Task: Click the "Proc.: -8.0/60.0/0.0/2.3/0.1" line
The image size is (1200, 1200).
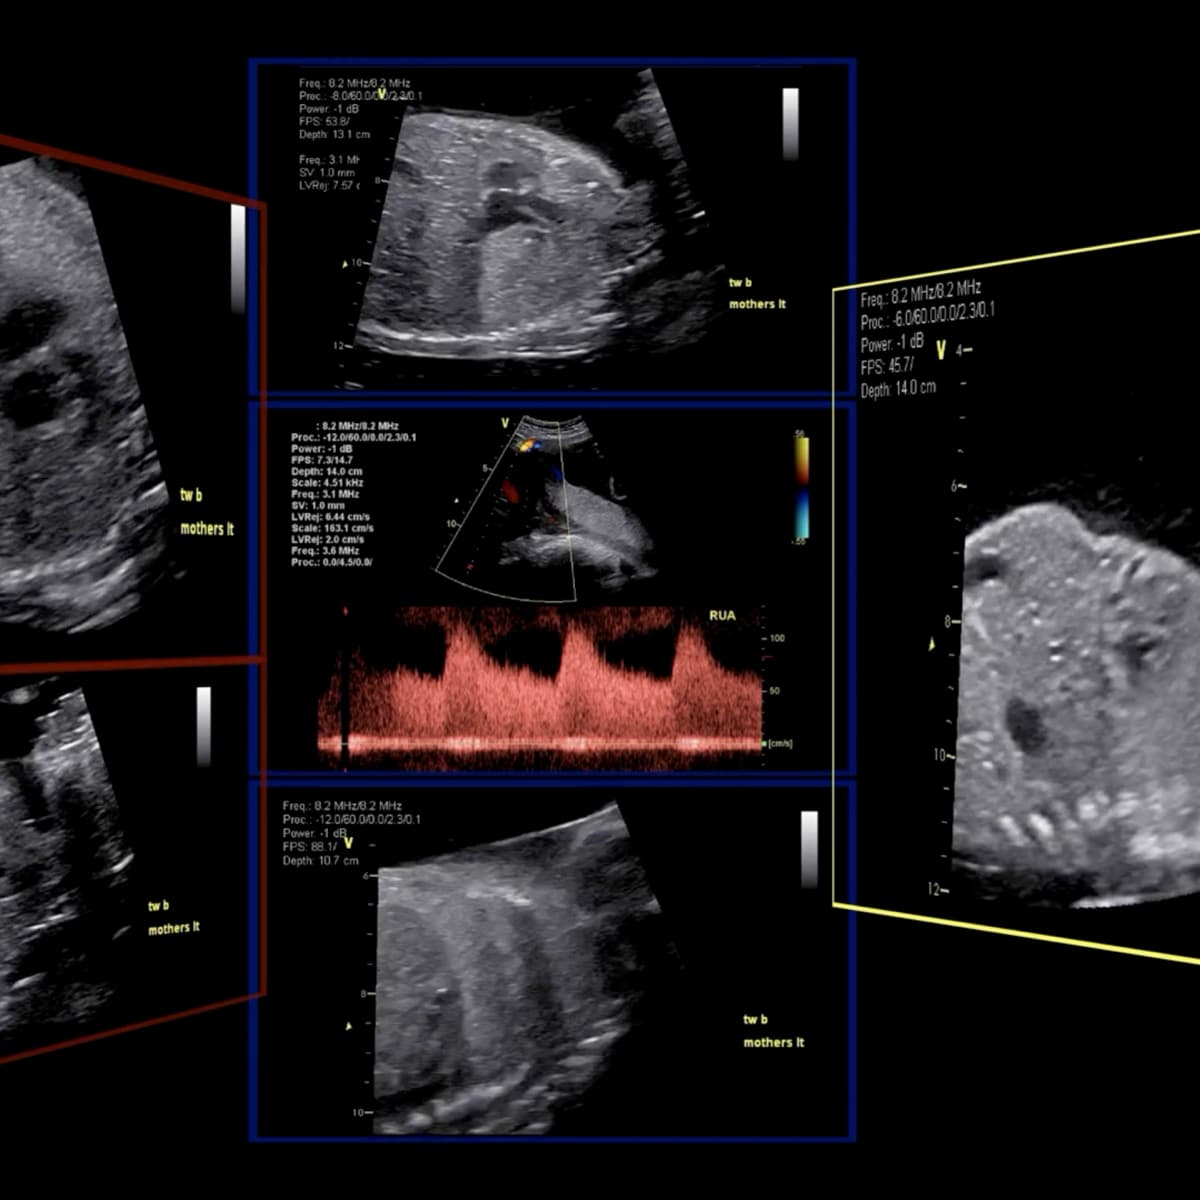Action: [x=360, y=96]
